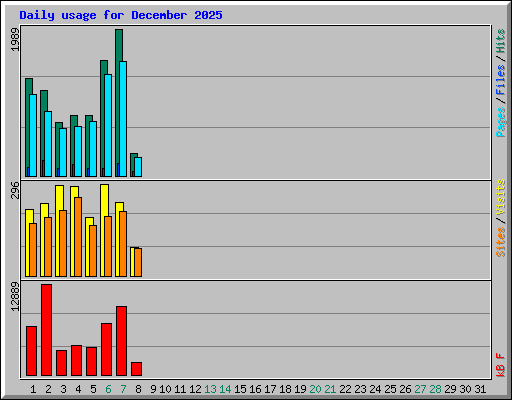Select the orange Sites bar for day 2

click(48, 247)
